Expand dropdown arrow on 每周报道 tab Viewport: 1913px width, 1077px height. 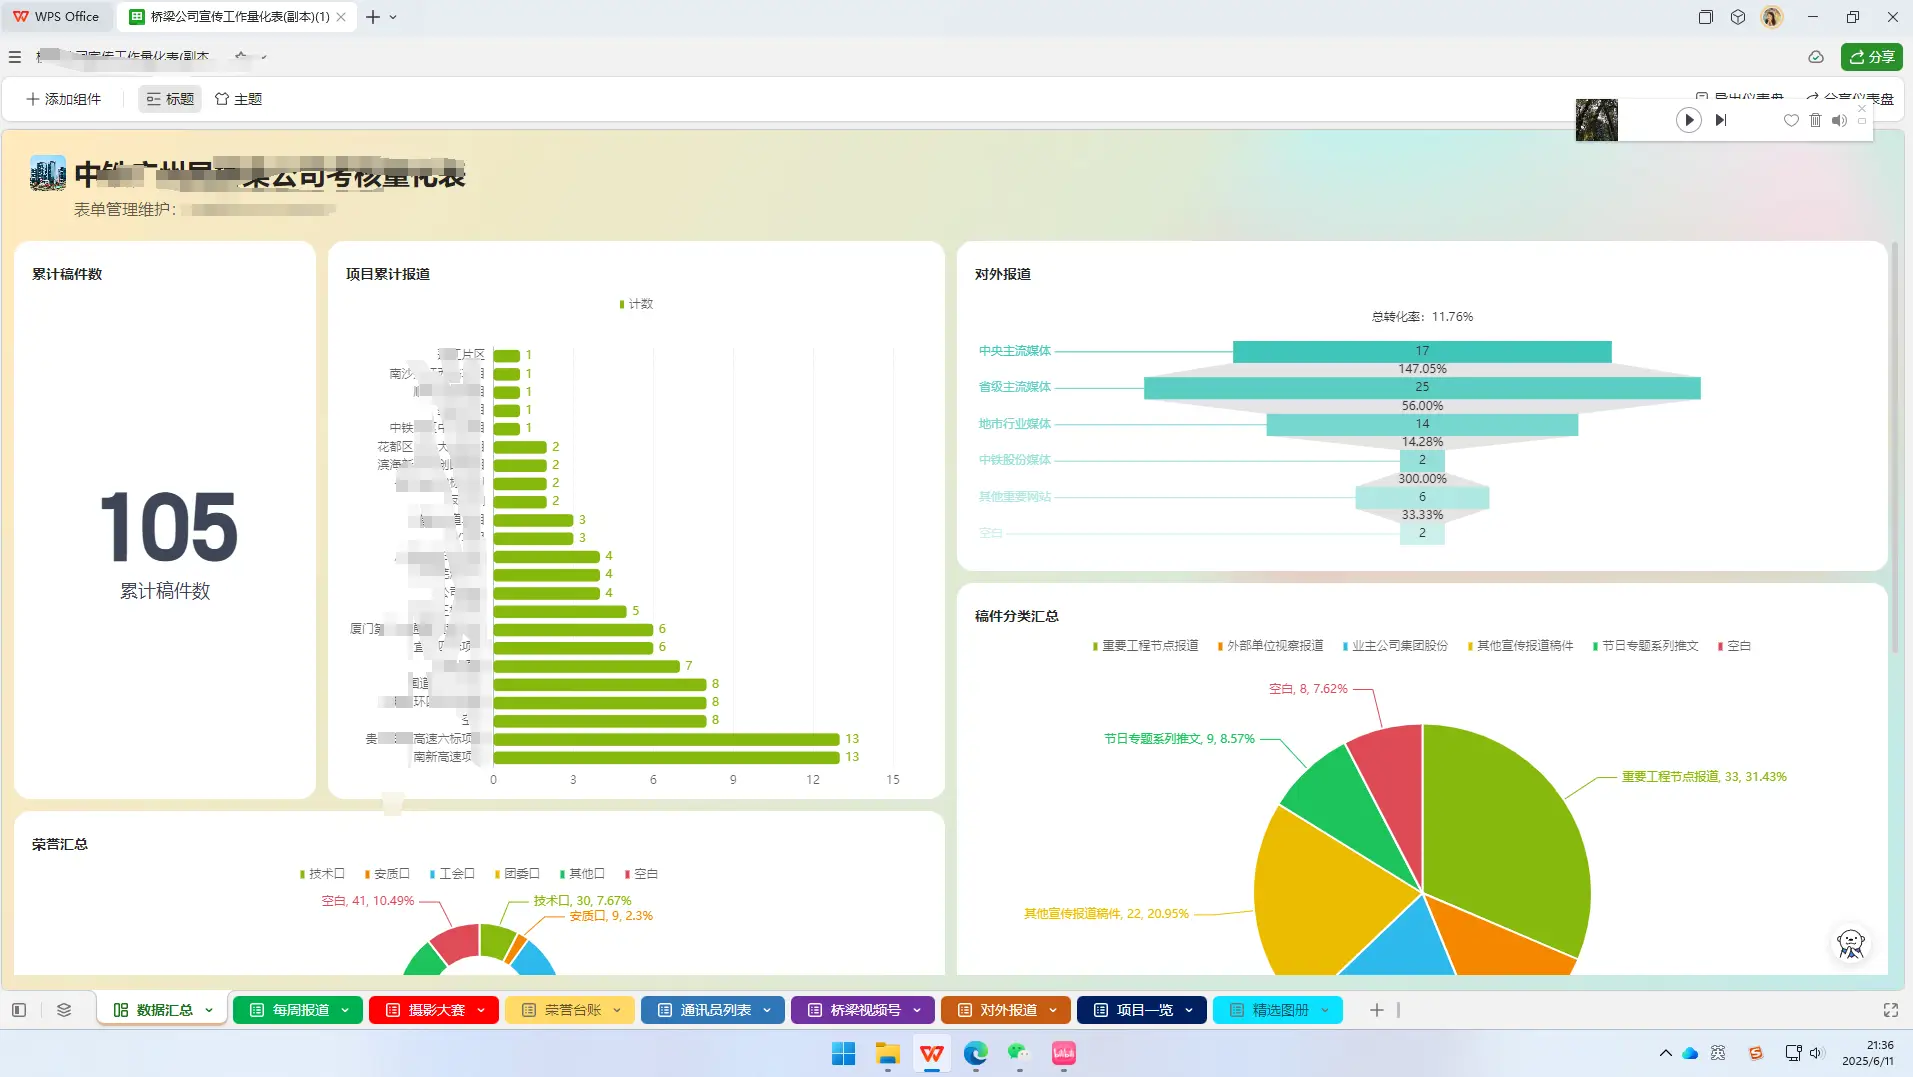pos(345,1010)
